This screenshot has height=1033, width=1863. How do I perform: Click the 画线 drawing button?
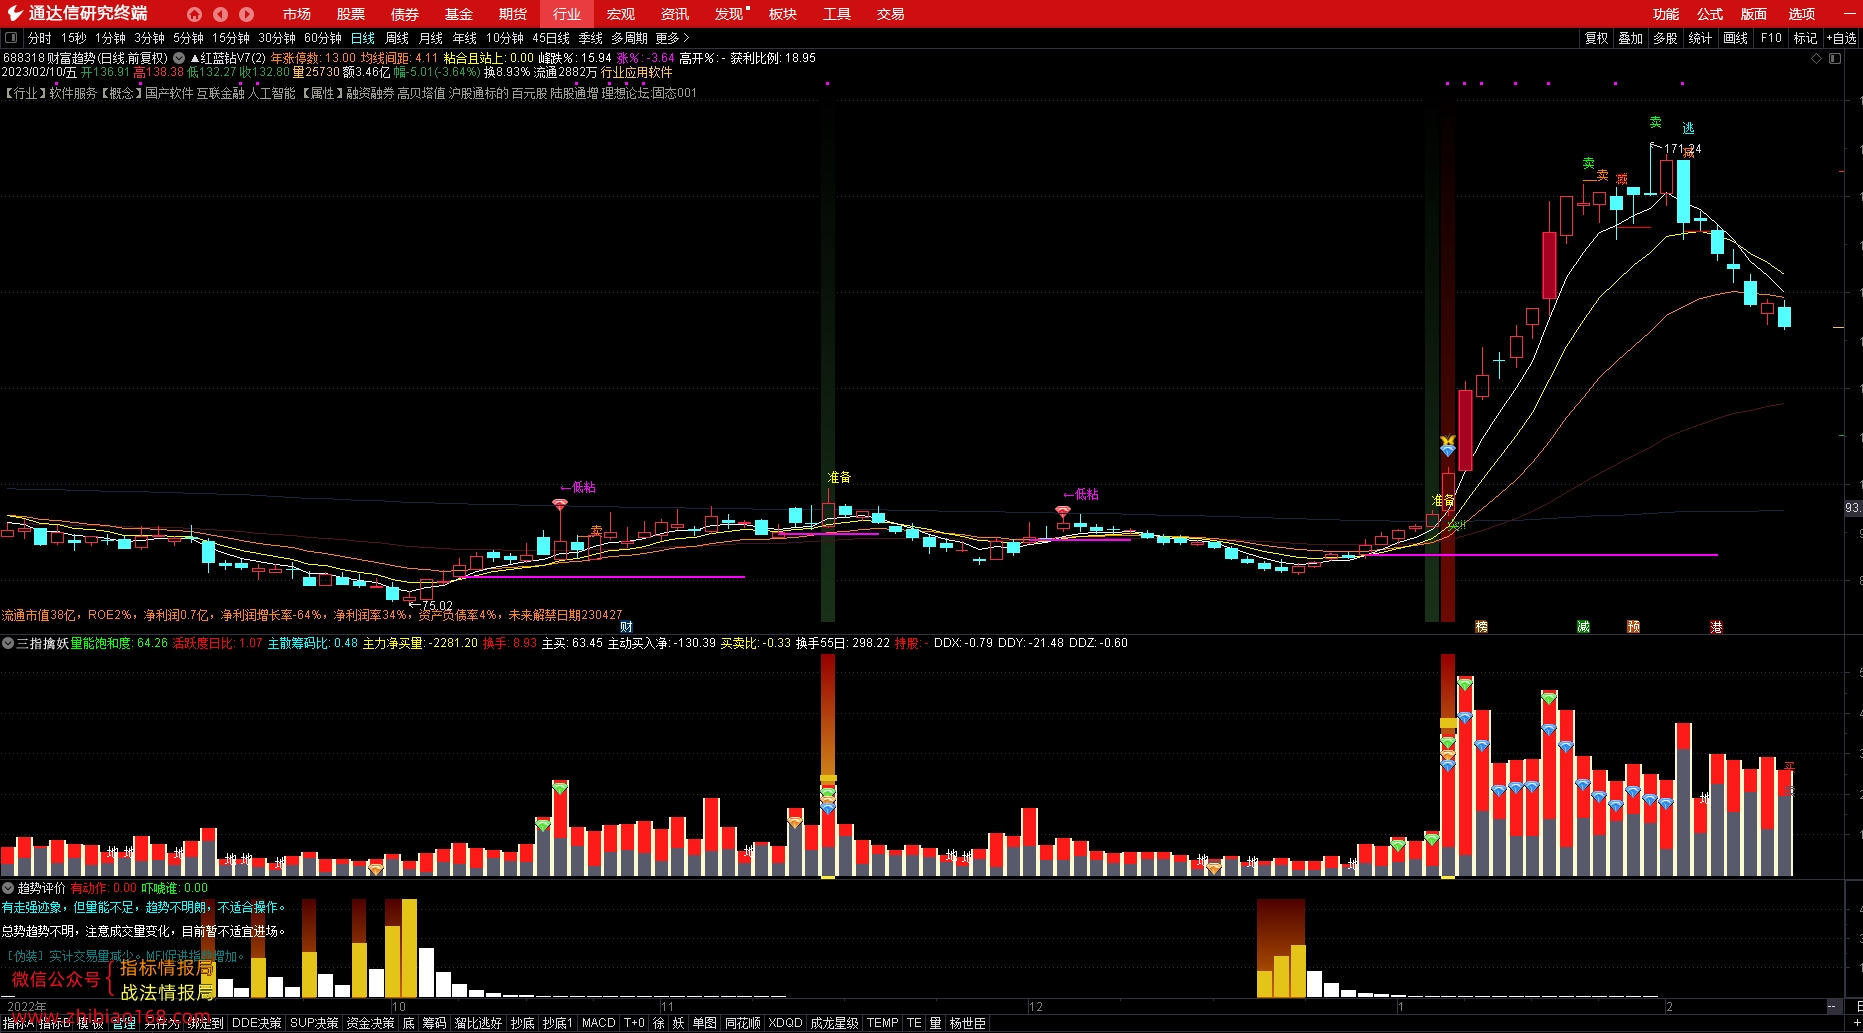[1736, 38]
